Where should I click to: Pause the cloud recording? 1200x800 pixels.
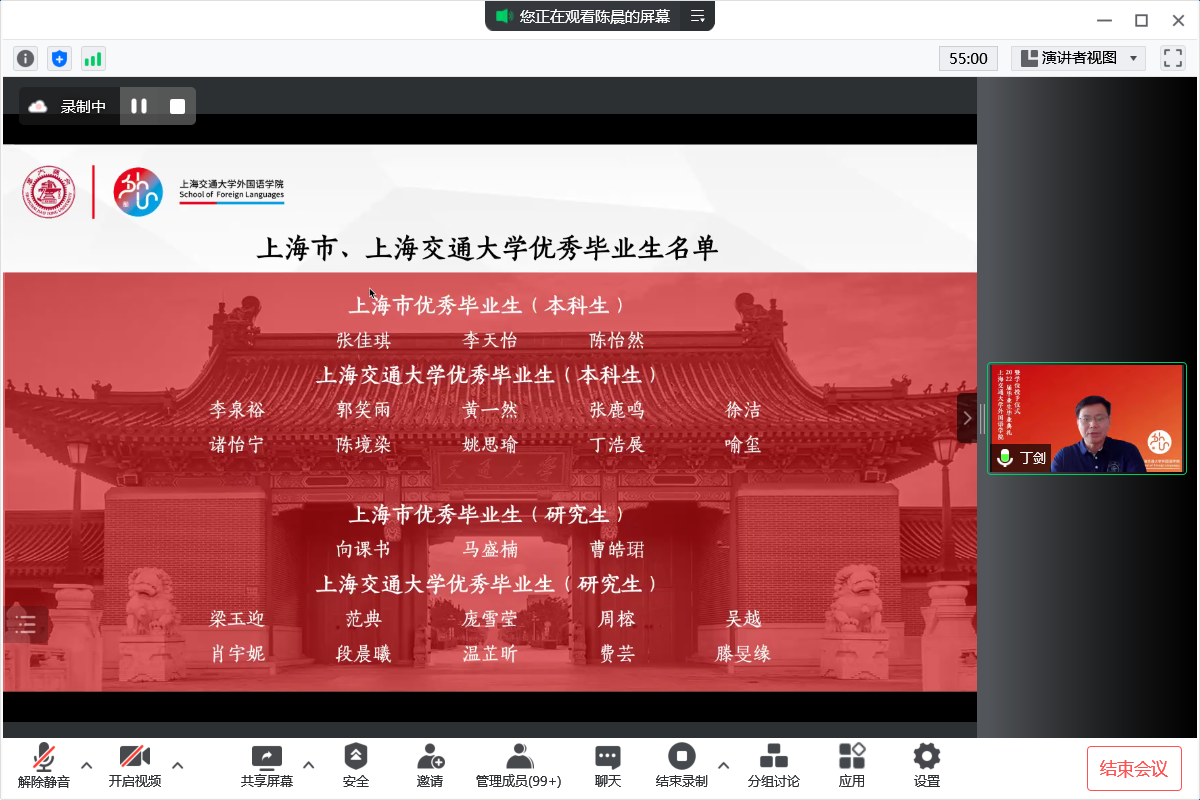tap(139, 106)
